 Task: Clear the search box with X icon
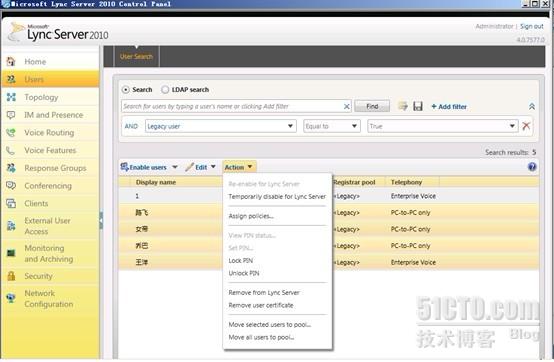[x=347, y=106]
